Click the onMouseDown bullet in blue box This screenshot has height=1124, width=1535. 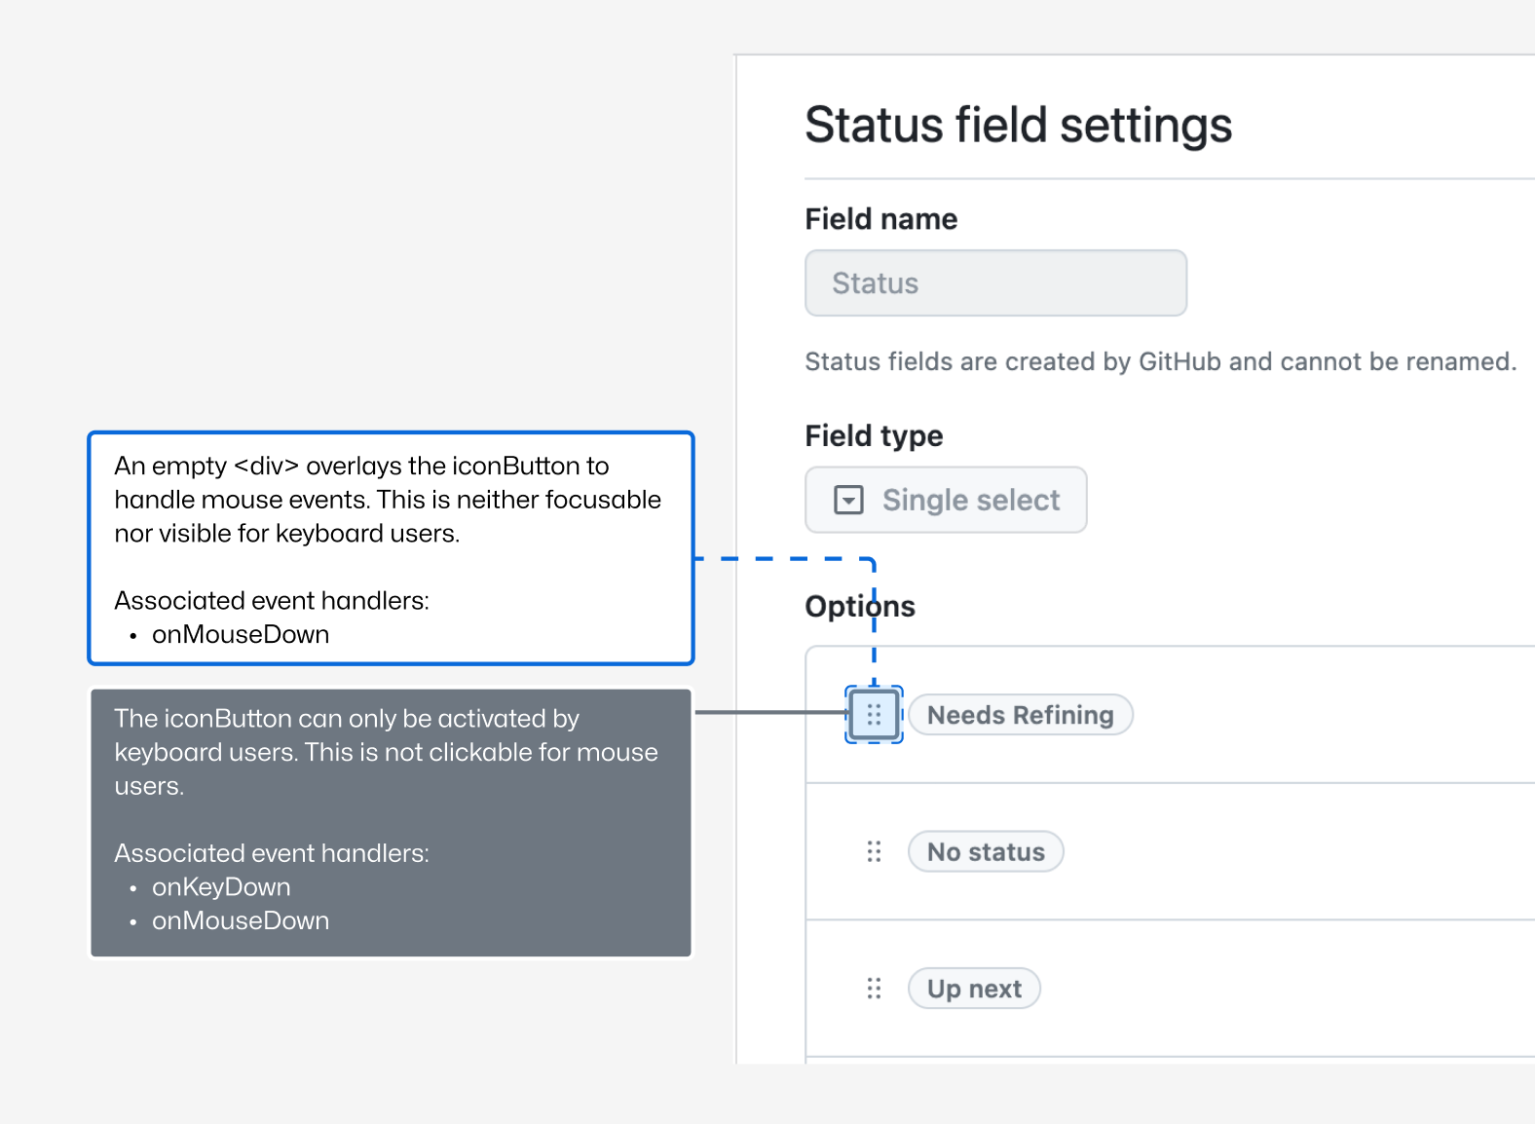[x=240, y=635]
